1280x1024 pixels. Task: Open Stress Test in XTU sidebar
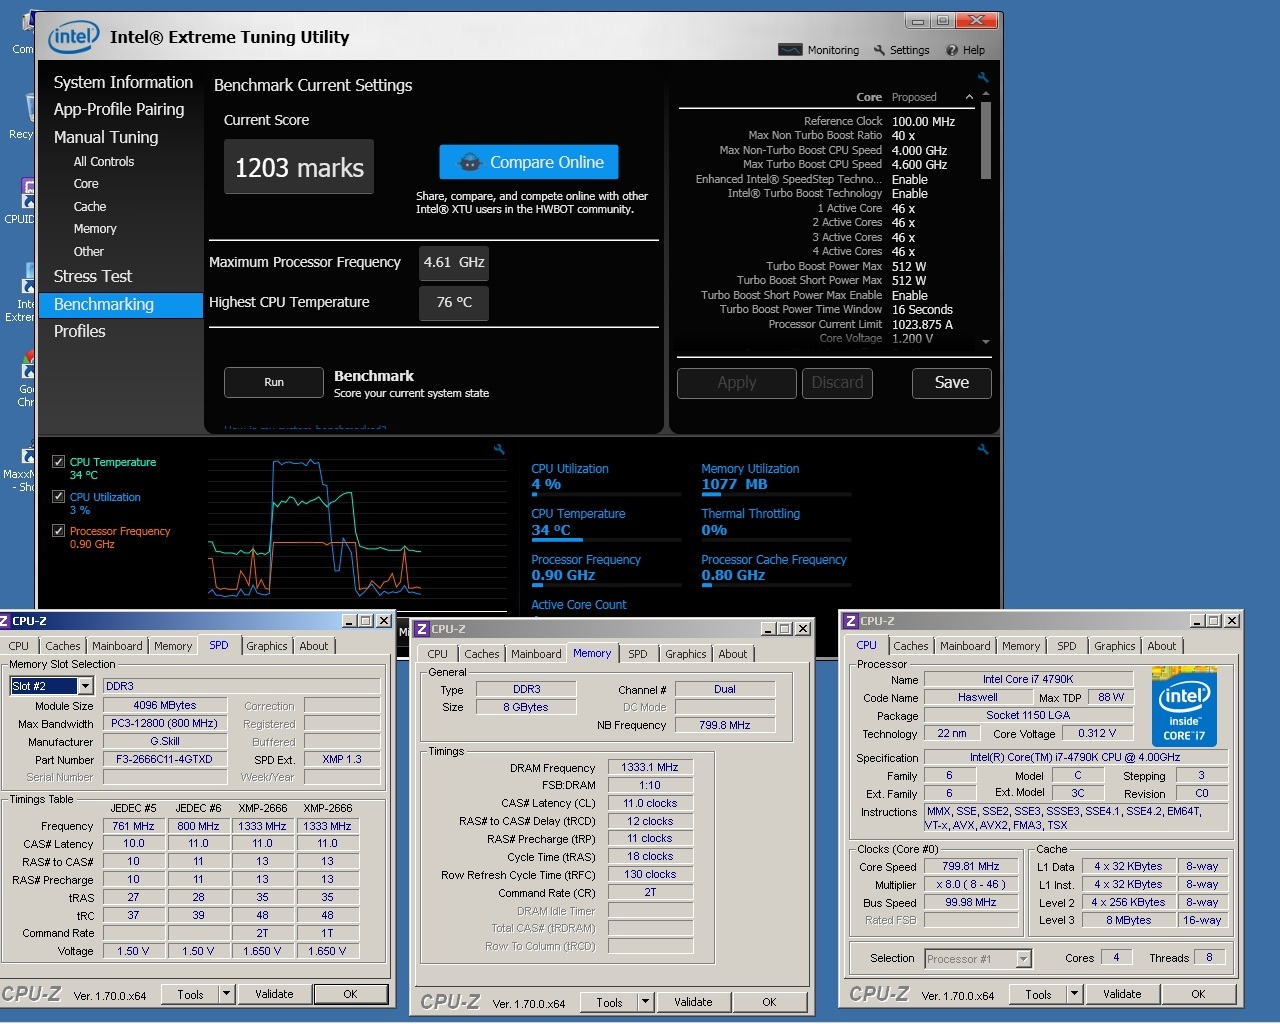[93, 276]
